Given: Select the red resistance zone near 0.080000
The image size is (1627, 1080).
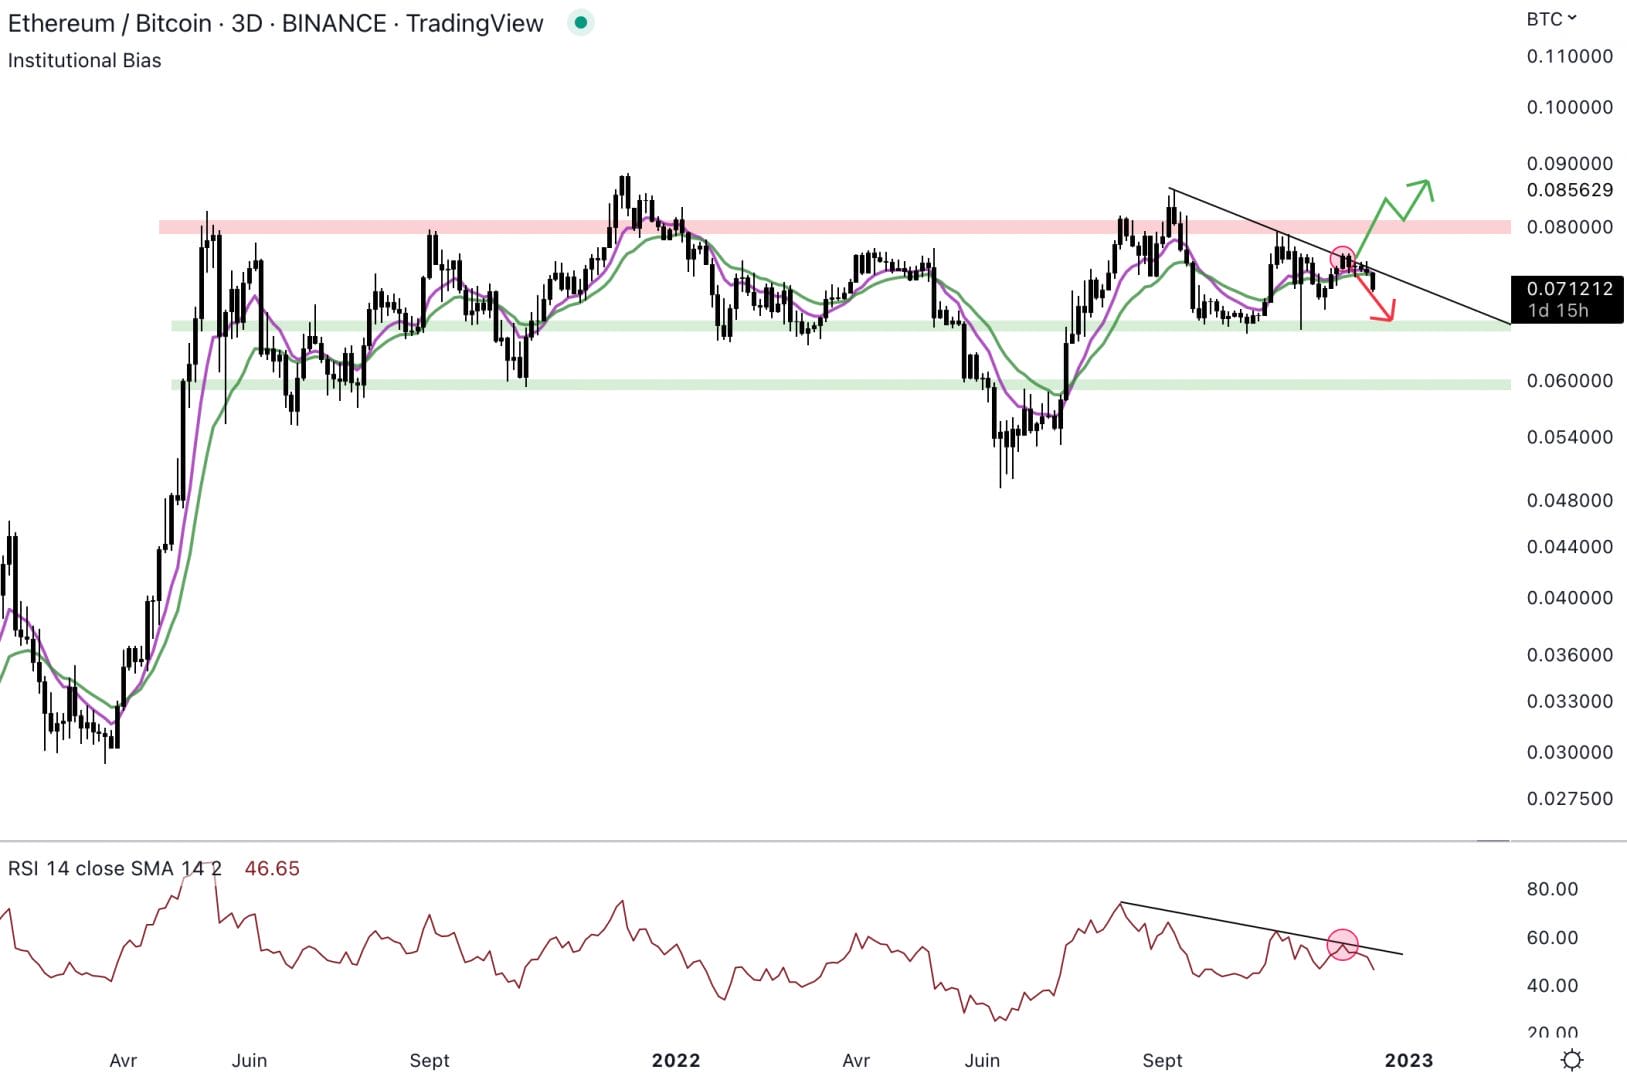Looking at the screenshot, I should coord(800,227).
